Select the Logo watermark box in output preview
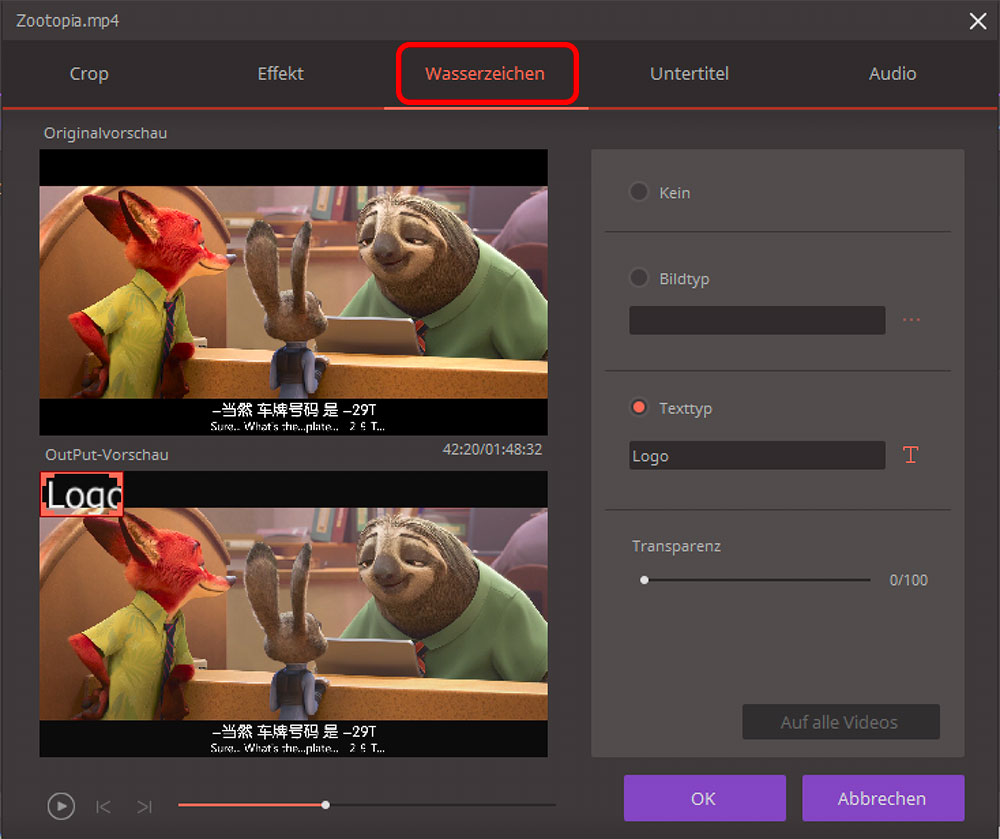The height and width of the screenshot is (839, 1000). 82,494
